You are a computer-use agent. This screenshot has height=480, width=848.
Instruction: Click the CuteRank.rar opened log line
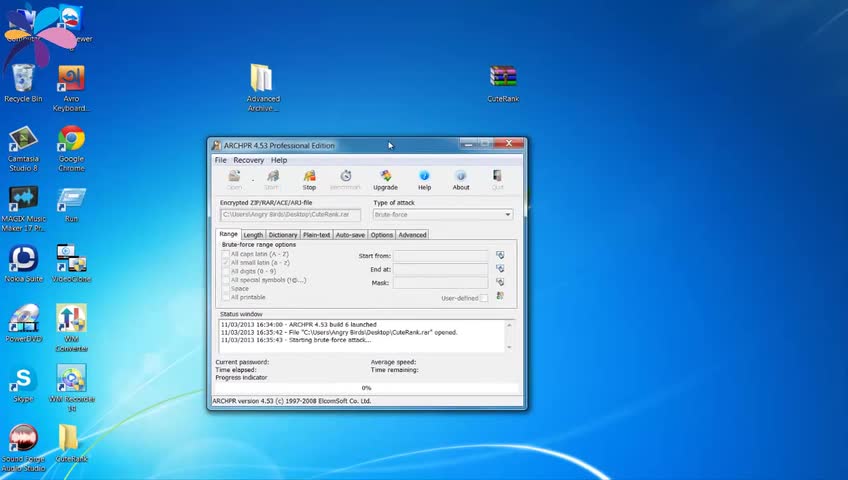tap(339, 332)
